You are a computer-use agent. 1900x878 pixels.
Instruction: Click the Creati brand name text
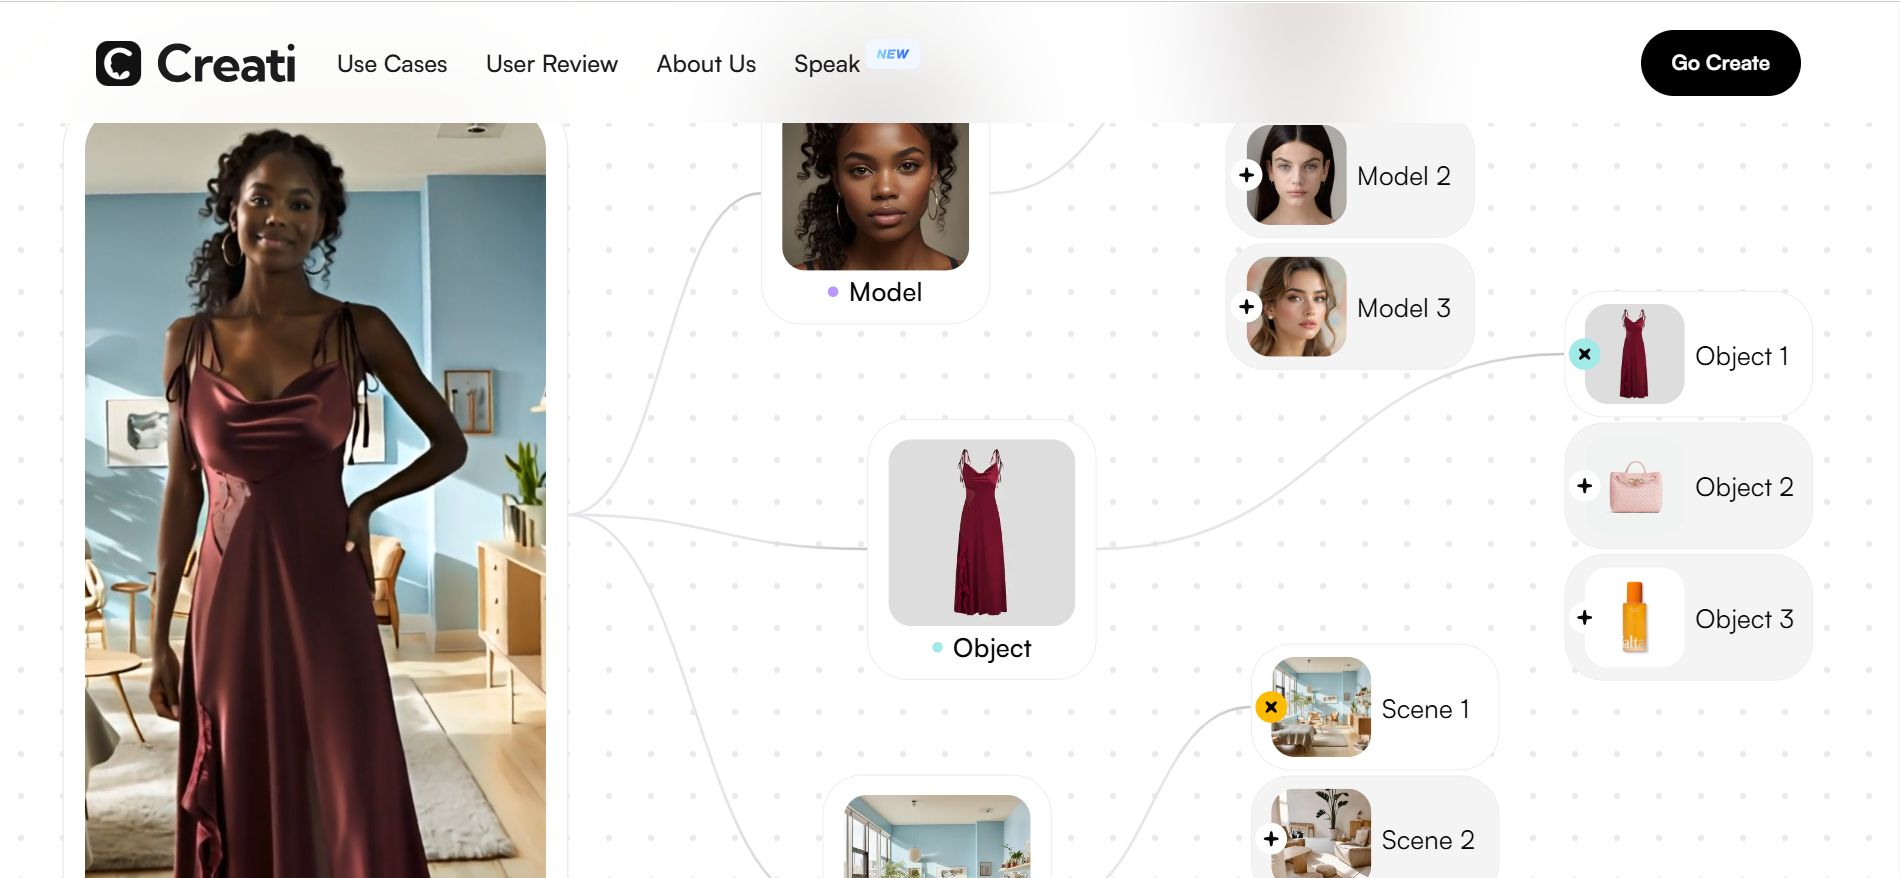[227, 64]
